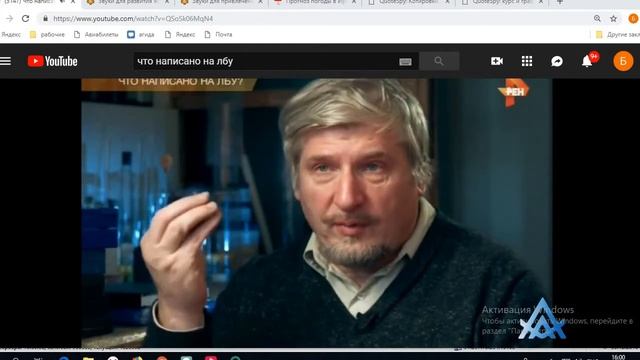Open the notifications bell
Viewport: 640px width, 360px height.
[x=587, y=61]
